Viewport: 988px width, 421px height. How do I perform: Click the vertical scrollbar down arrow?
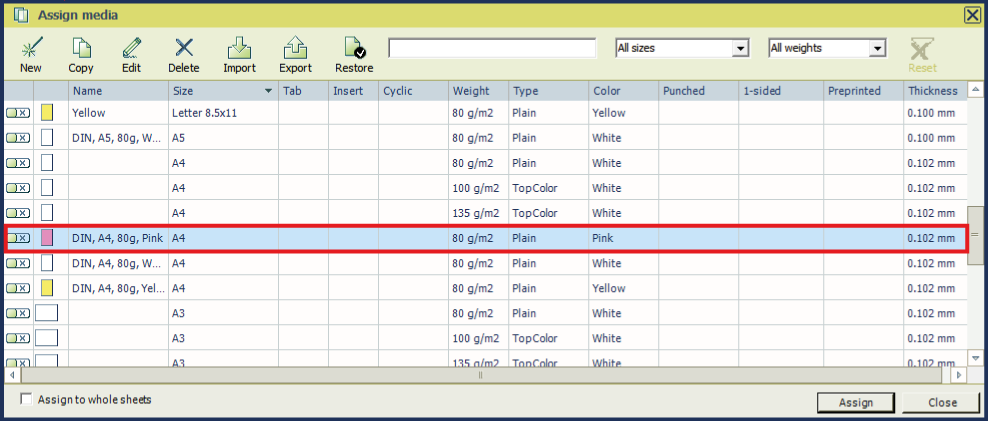(975, 357)
